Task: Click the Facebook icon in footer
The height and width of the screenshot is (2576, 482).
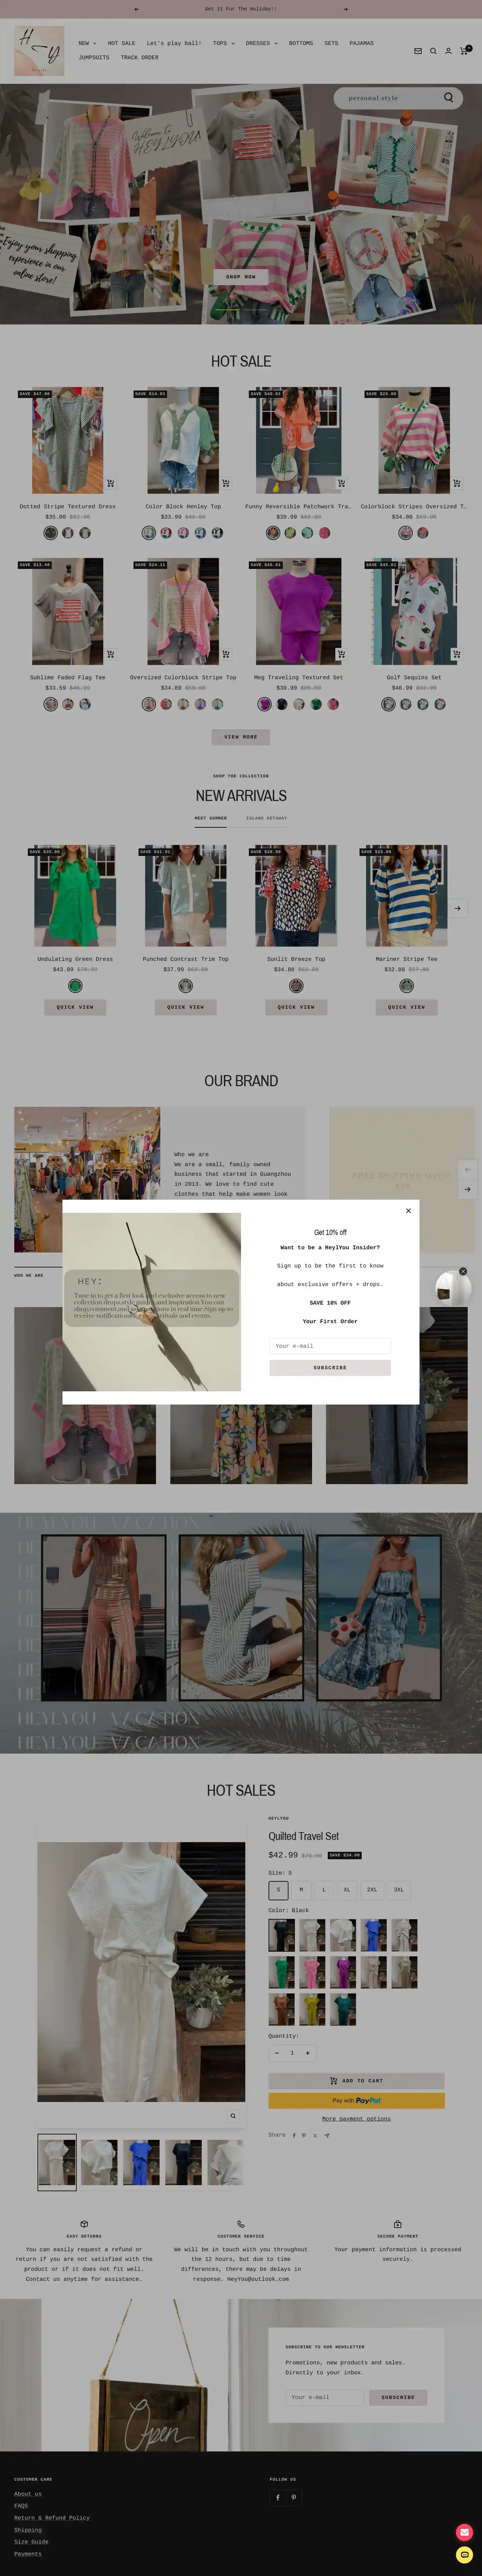Action: click(278, 2497)
